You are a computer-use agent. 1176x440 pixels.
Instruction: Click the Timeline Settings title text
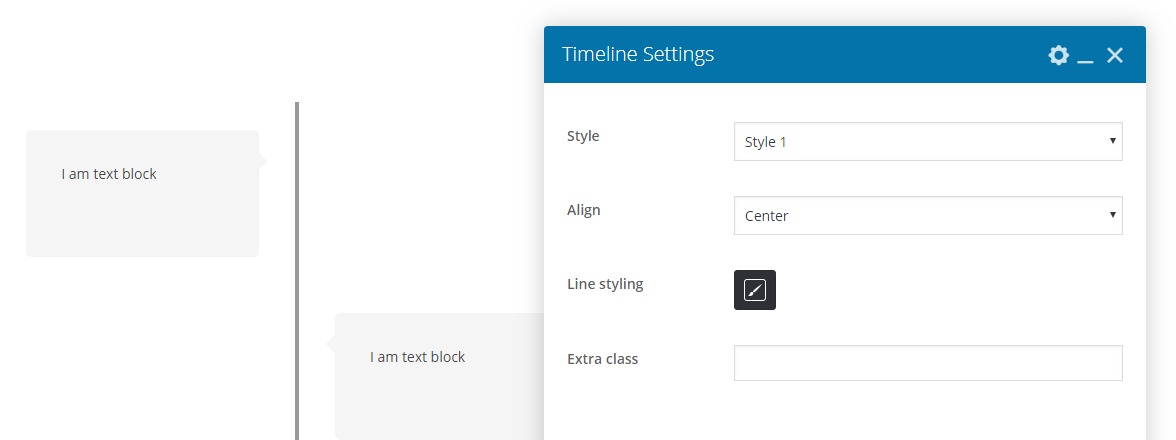pyautogui.click(x=638, y=55)
